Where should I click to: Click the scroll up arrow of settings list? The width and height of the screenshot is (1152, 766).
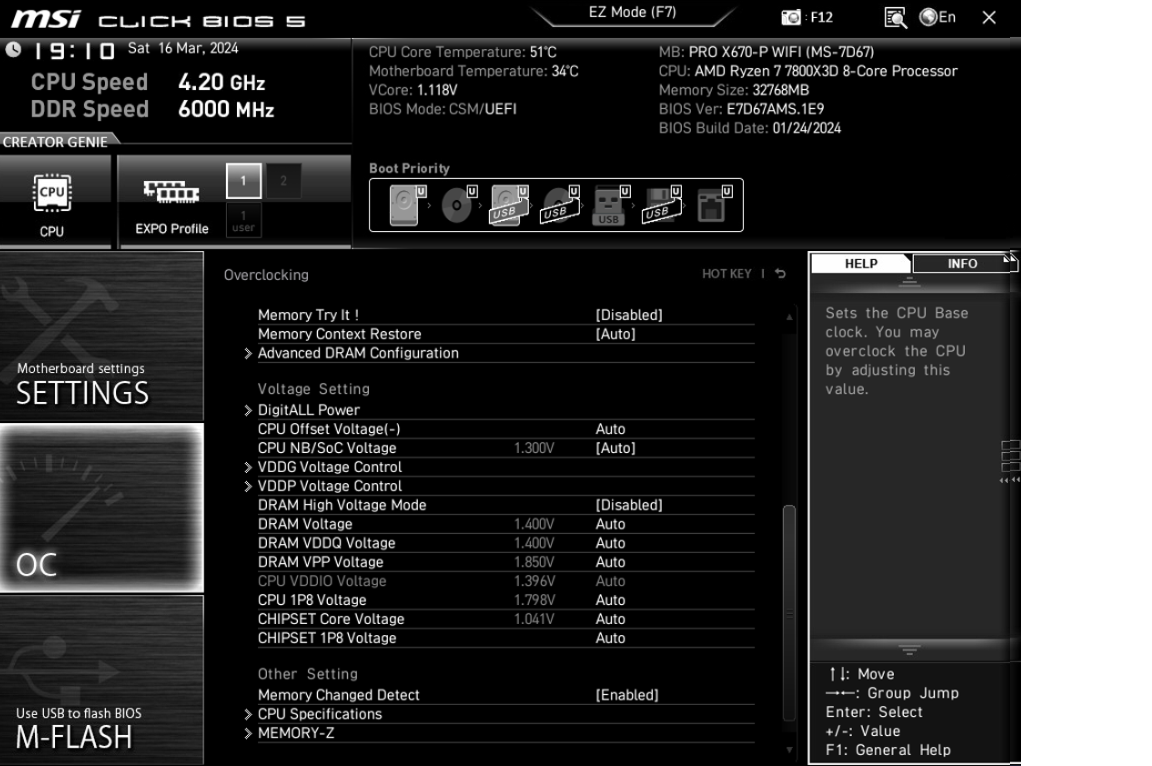click(789, 317)
